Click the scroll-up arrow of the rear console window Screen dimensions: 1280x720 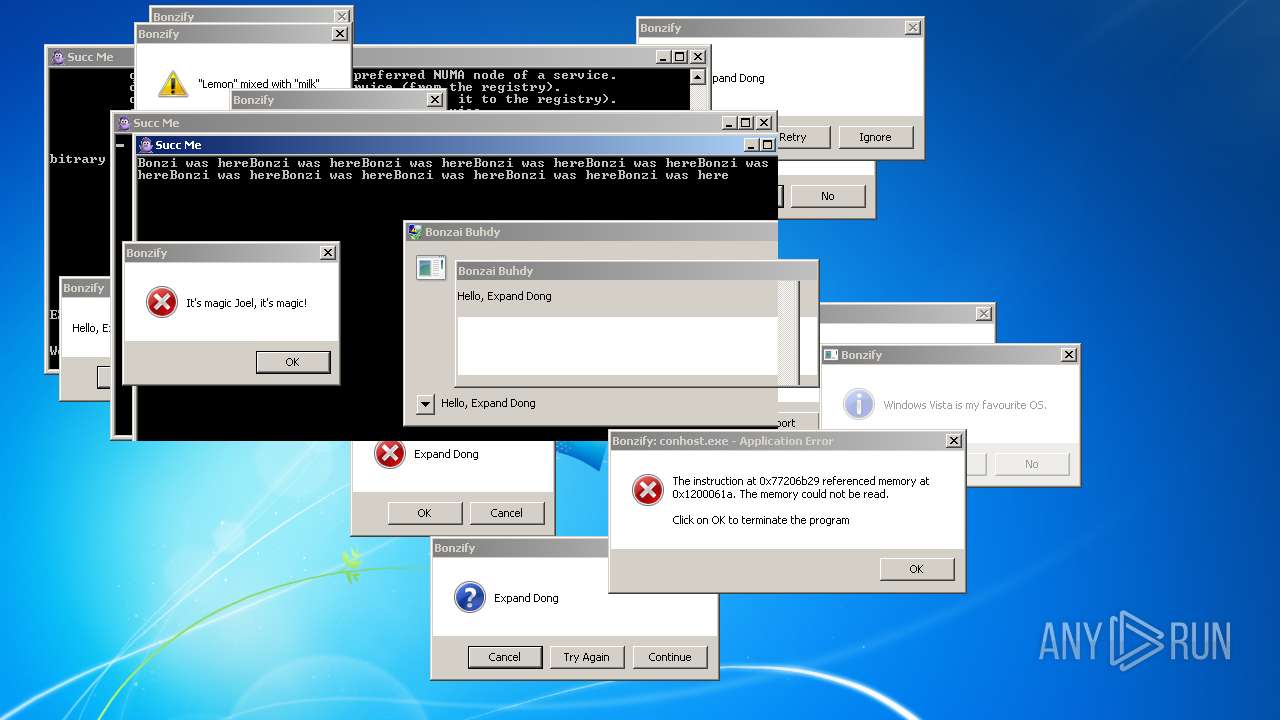coord(697,76)
